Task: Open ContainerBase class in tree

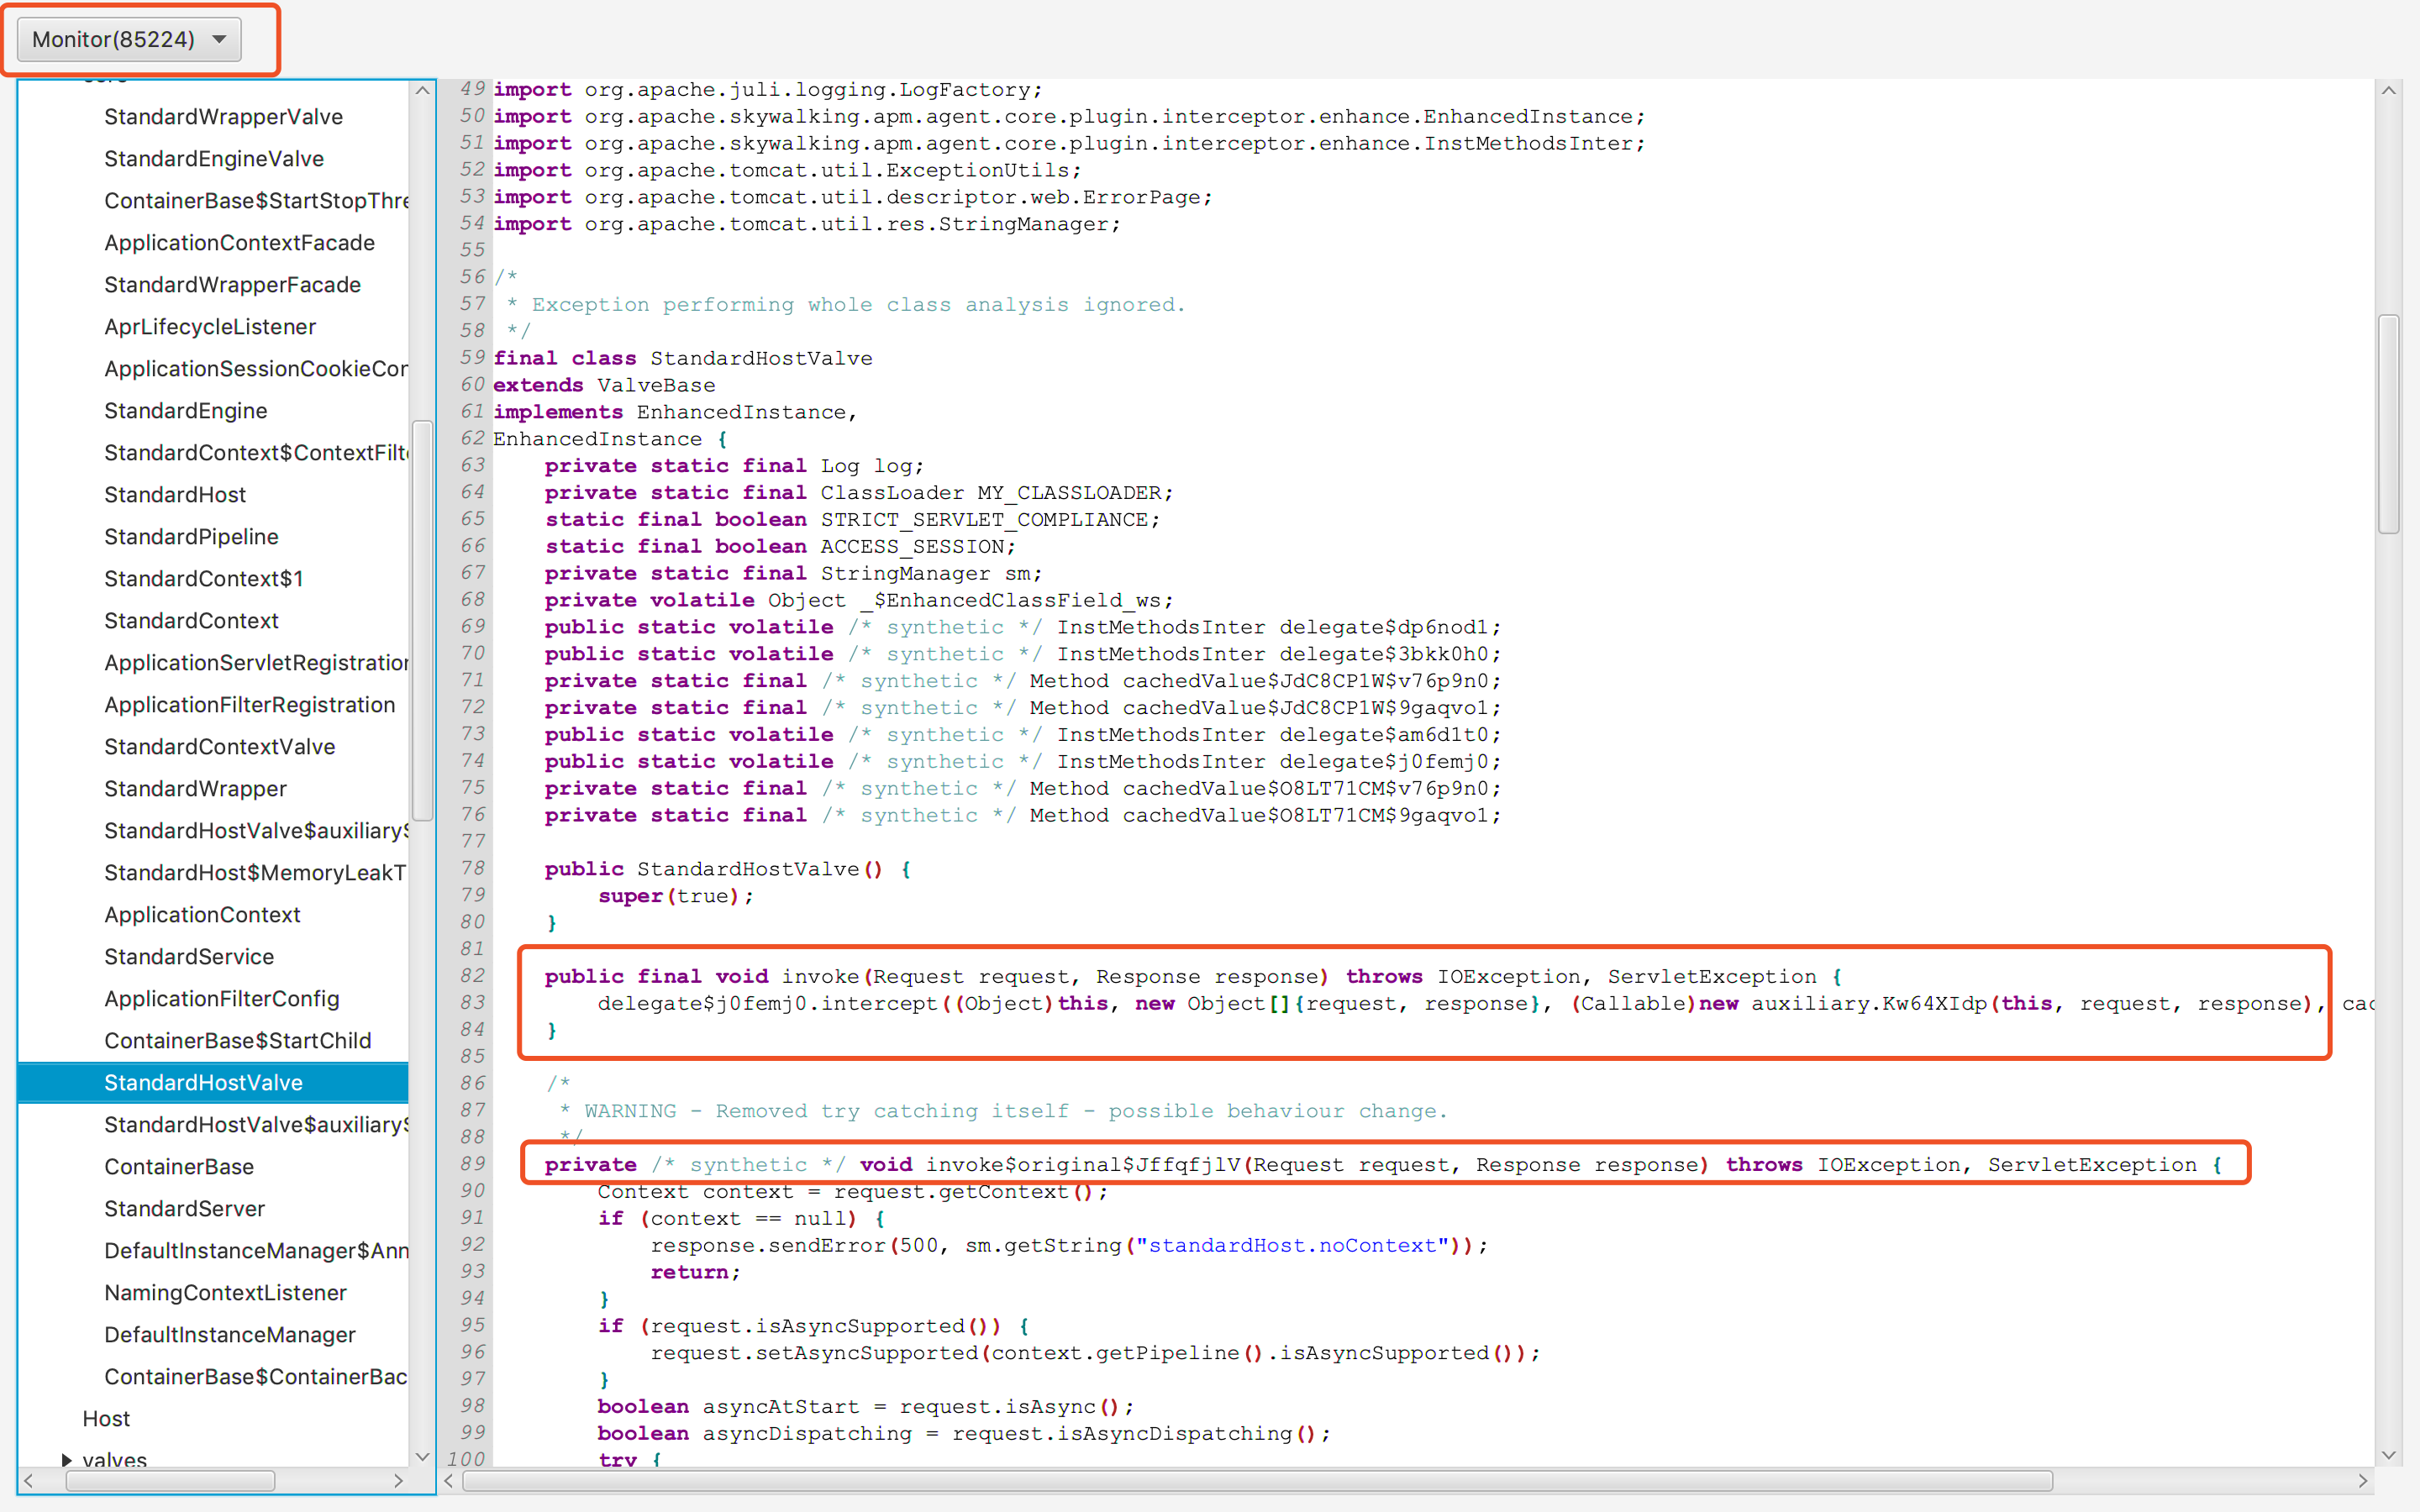Action: point(179,1166)
